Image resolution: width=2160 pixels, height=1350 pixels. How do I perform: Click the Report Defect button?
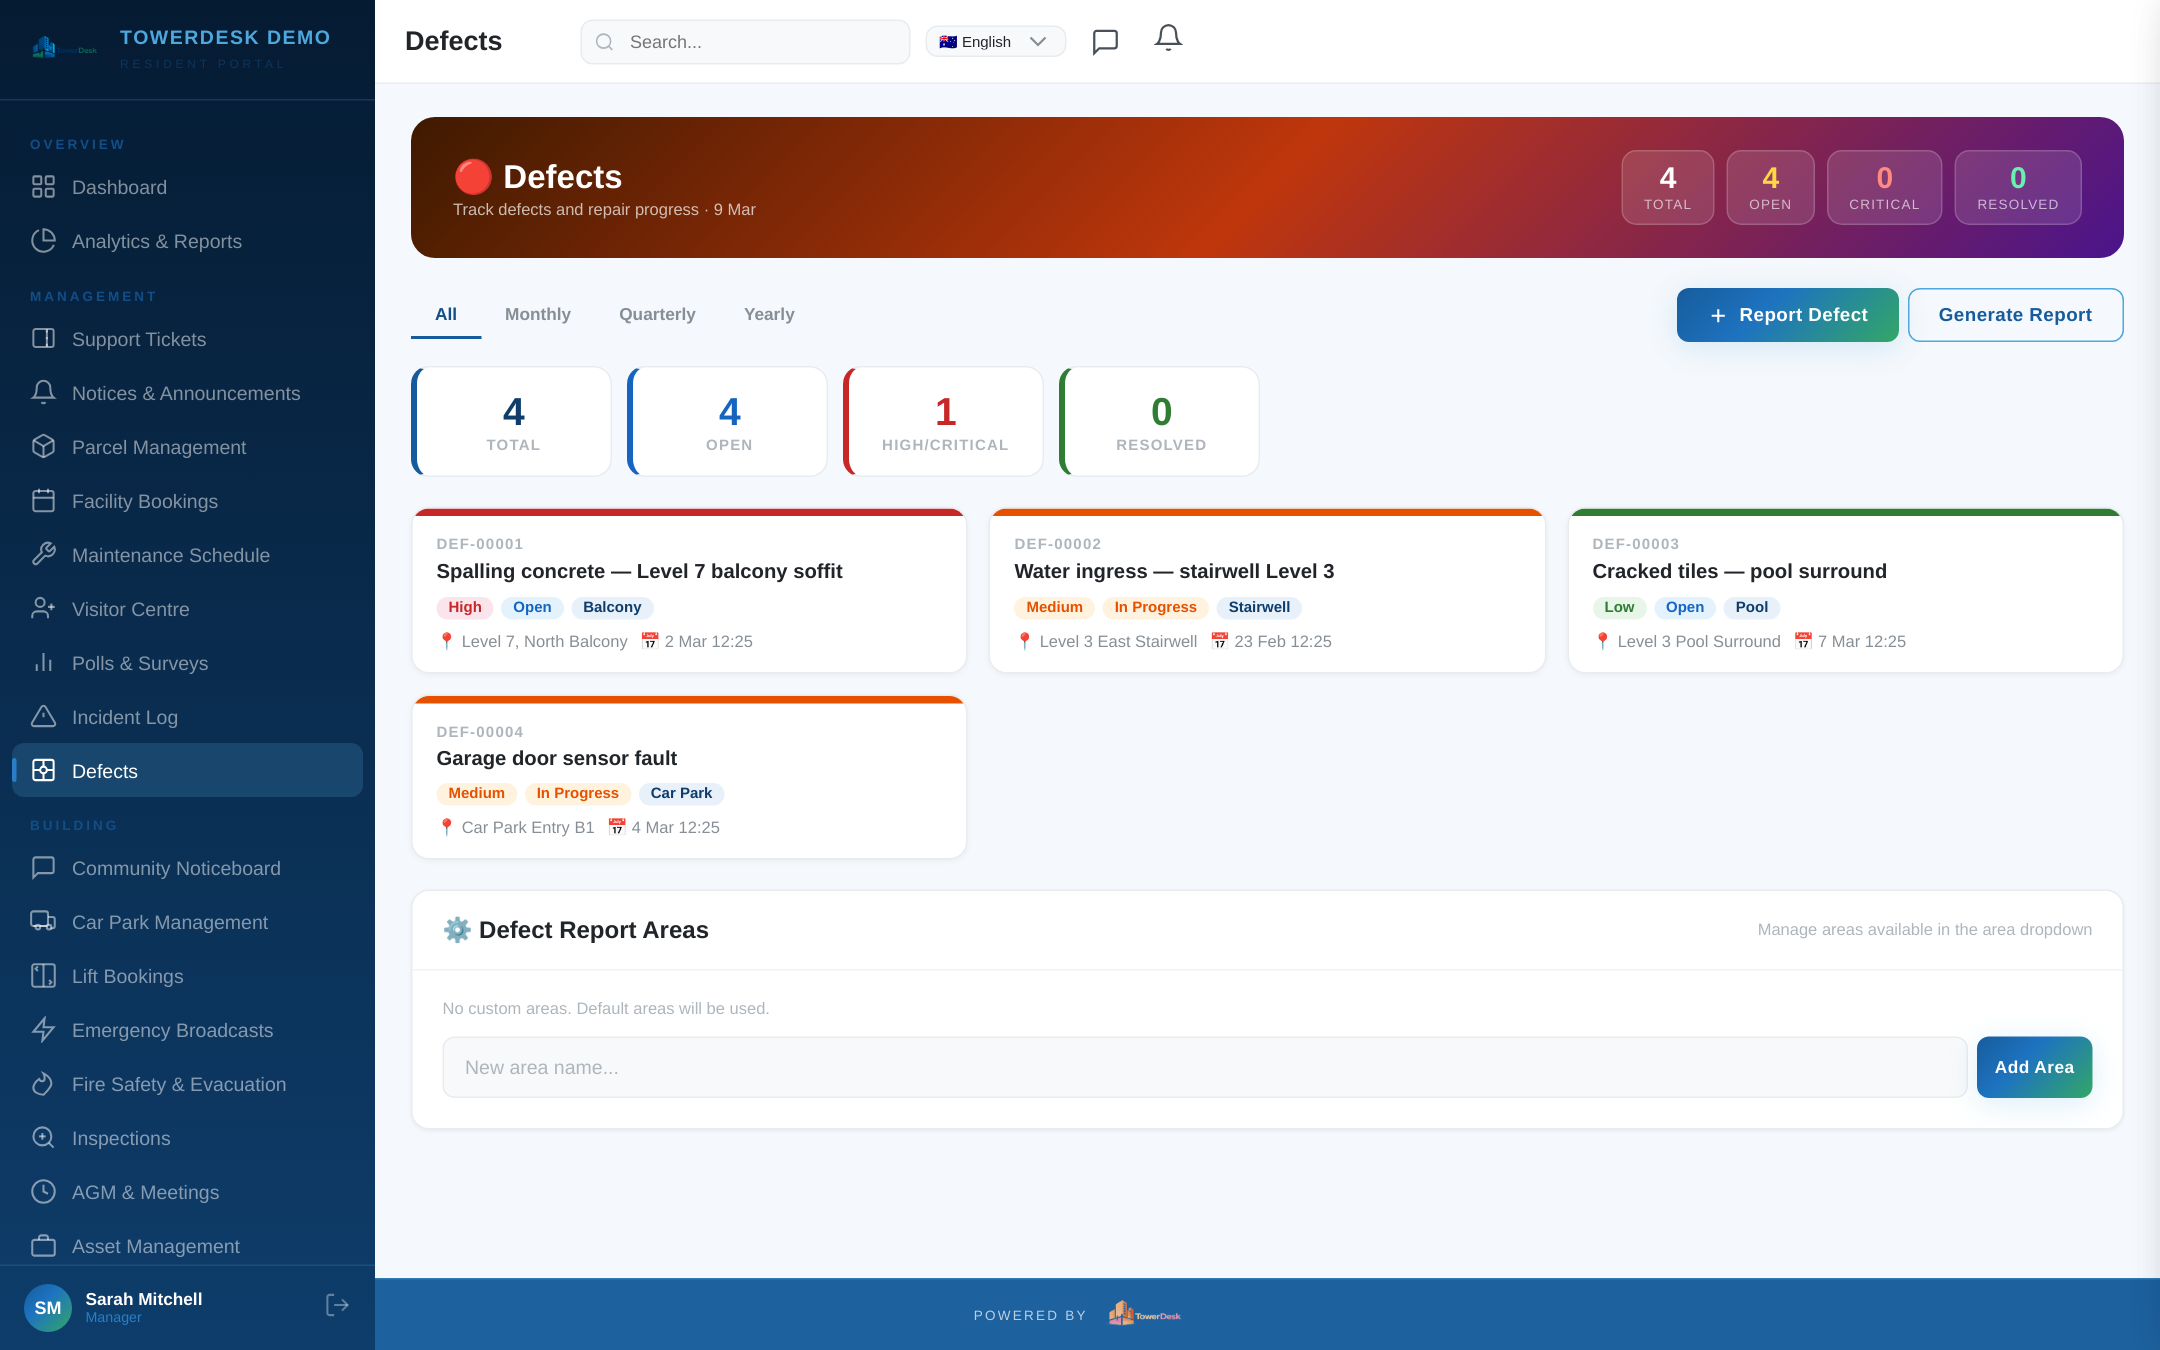click(1787, 314)
